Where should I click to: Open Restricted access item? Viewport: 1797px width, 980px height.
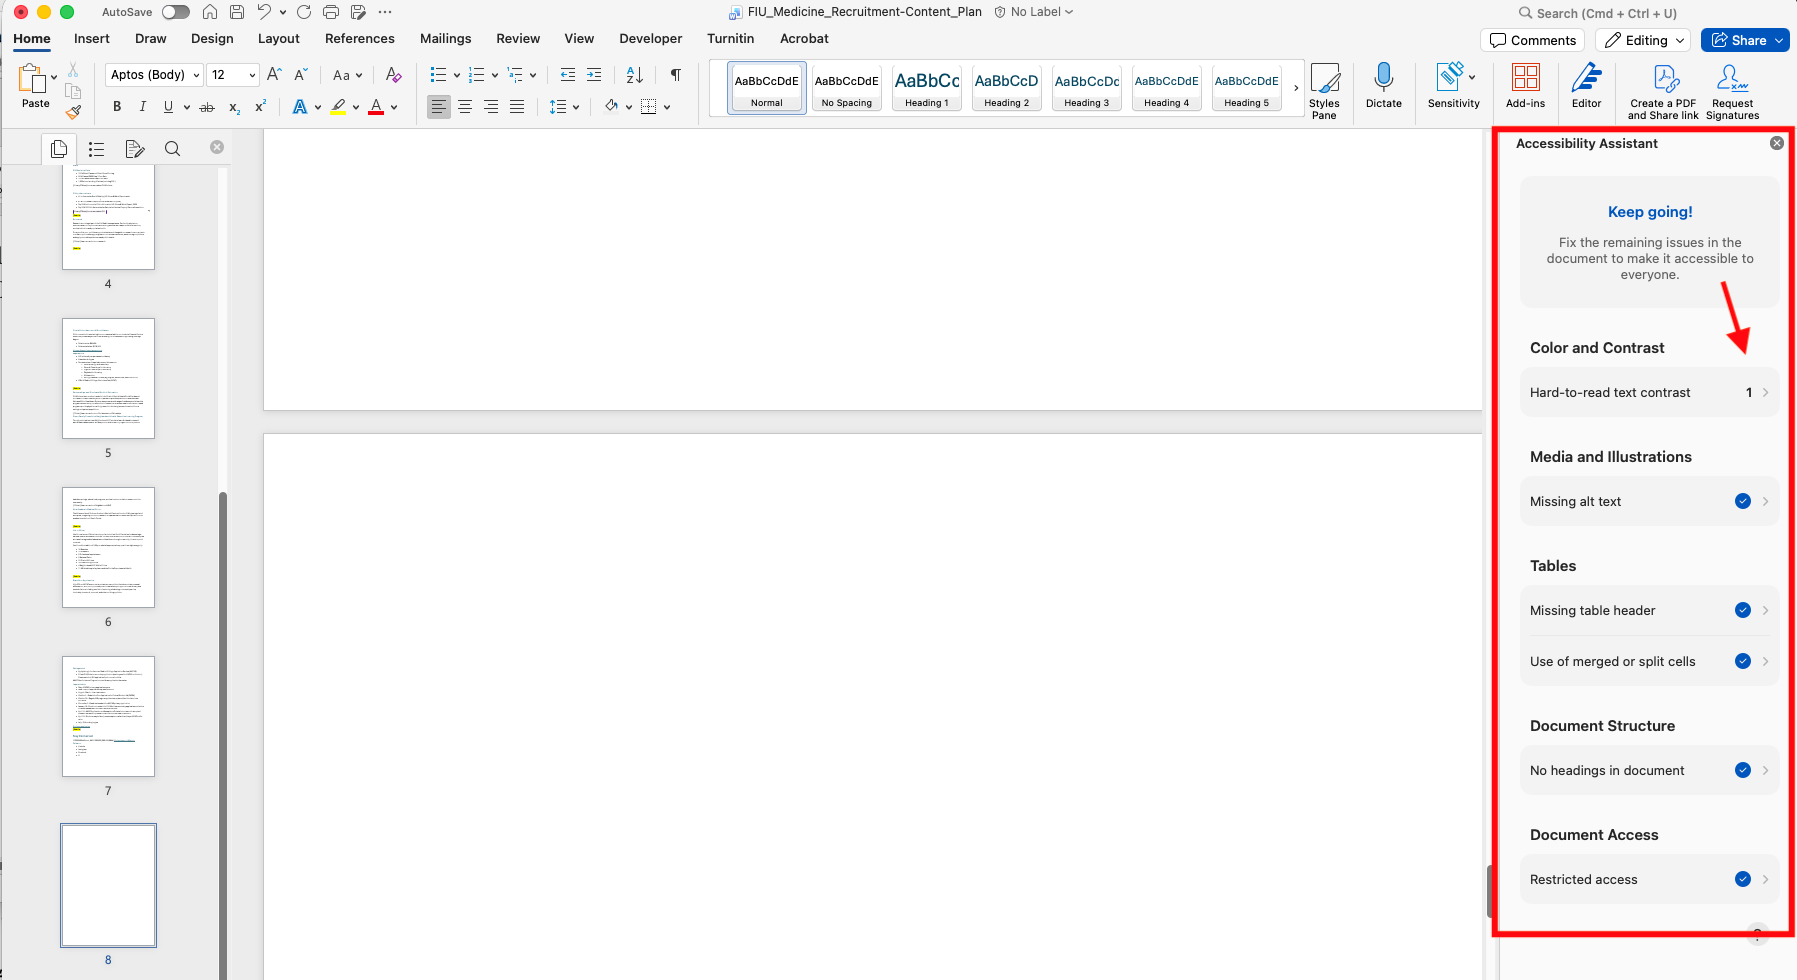point(1649,880)
